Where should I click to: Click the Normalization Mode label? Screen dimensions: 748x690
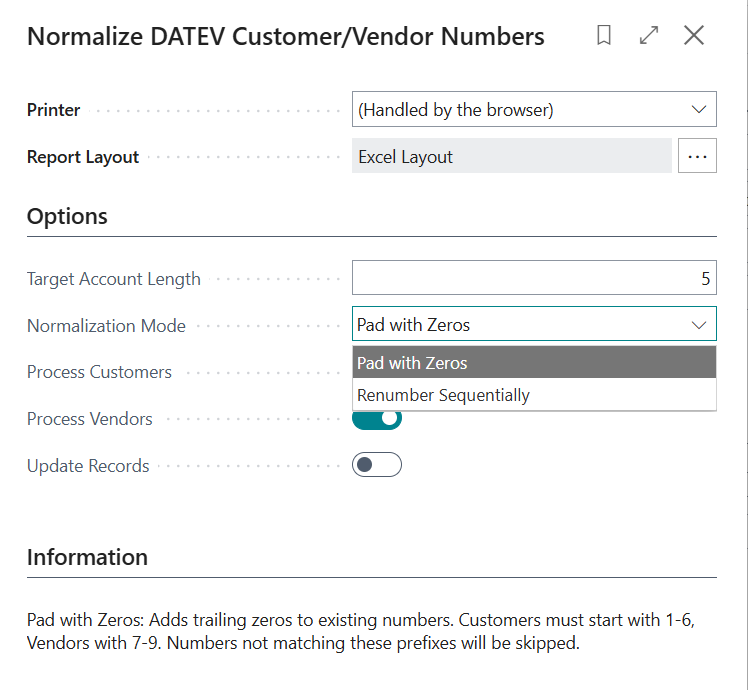pyautogui.click(x=106, y=326)
